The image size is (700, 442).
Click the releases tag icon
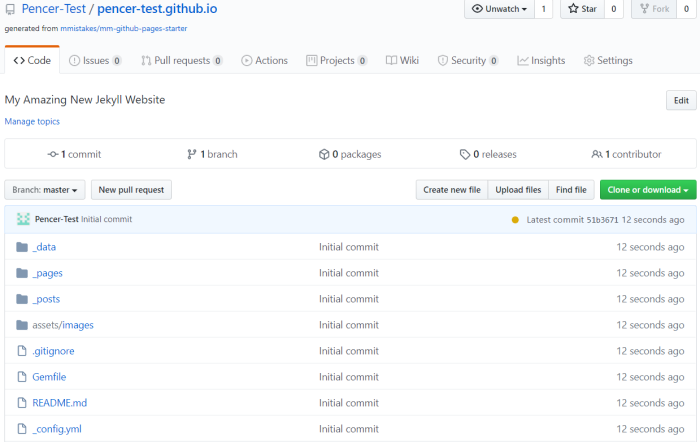pyautogui.click(x=465, y=154)
